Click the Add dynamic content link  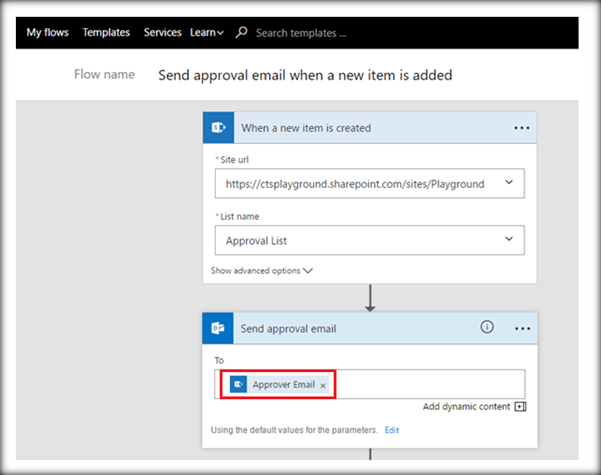point(465,407)
